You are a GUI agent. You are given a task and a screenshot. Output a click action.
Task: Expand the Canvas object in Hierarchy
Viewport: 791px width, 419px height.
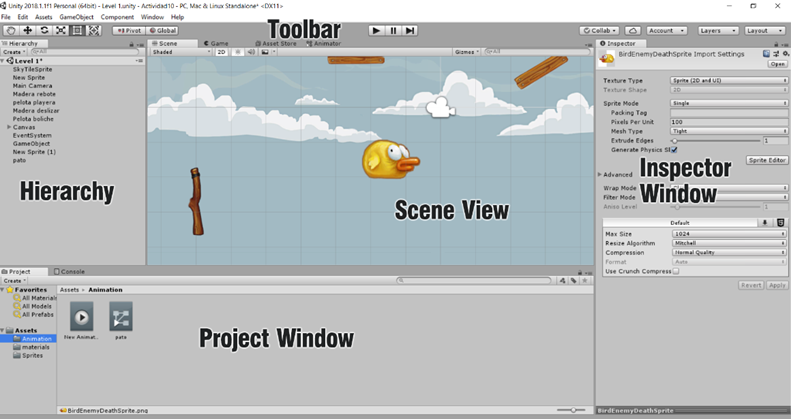tap(9, 127)
